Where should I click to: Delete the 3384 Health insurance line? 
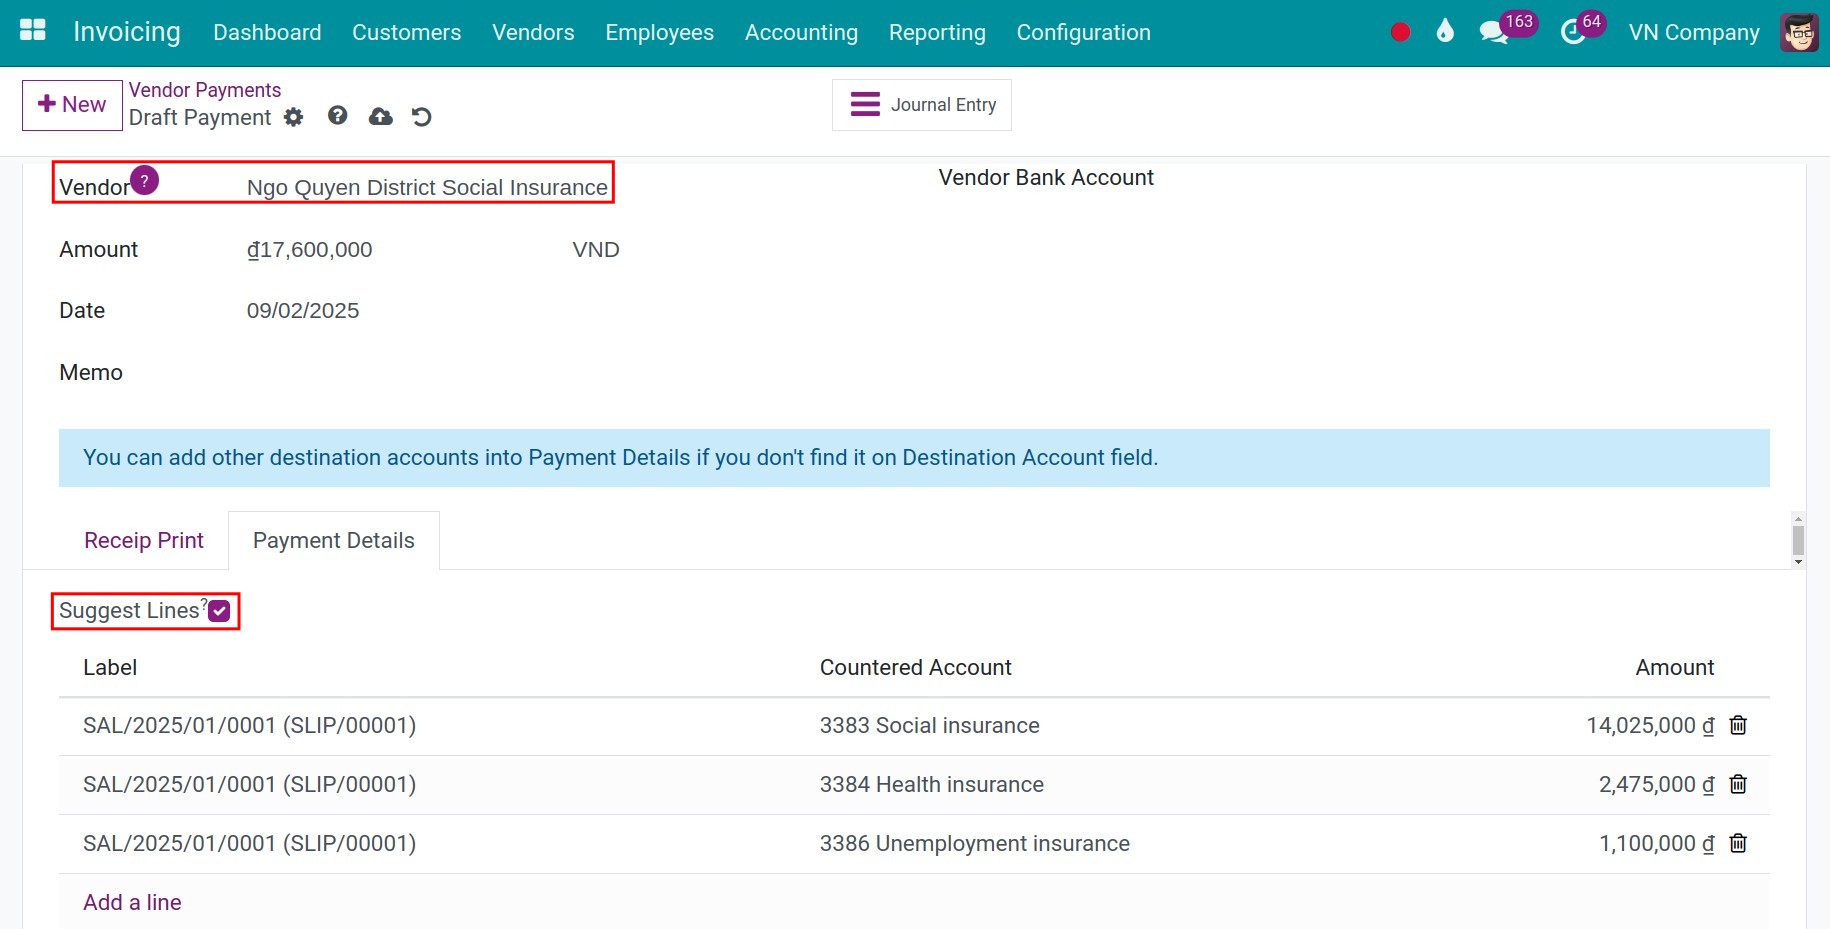click(1738, 784)
